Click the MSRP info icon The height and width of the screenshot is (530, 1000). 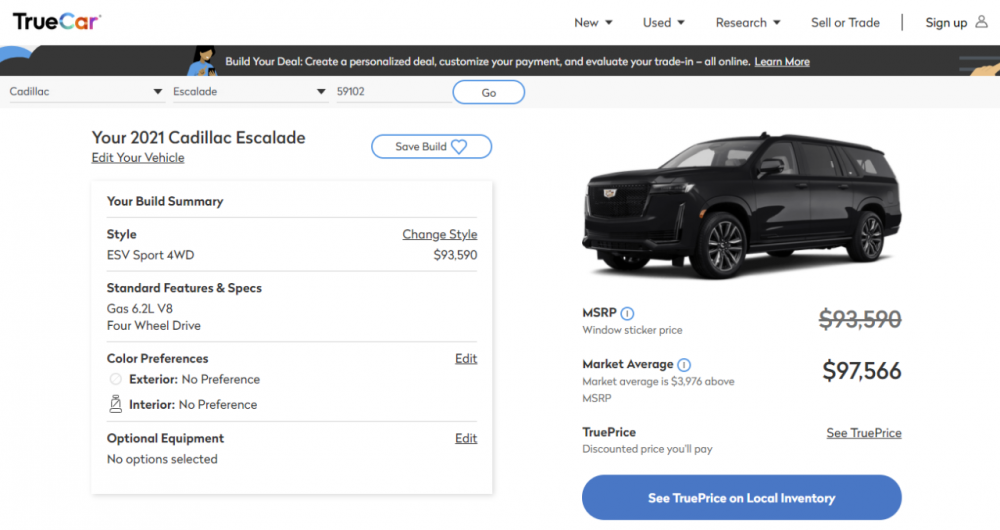[x=627, y=313]
